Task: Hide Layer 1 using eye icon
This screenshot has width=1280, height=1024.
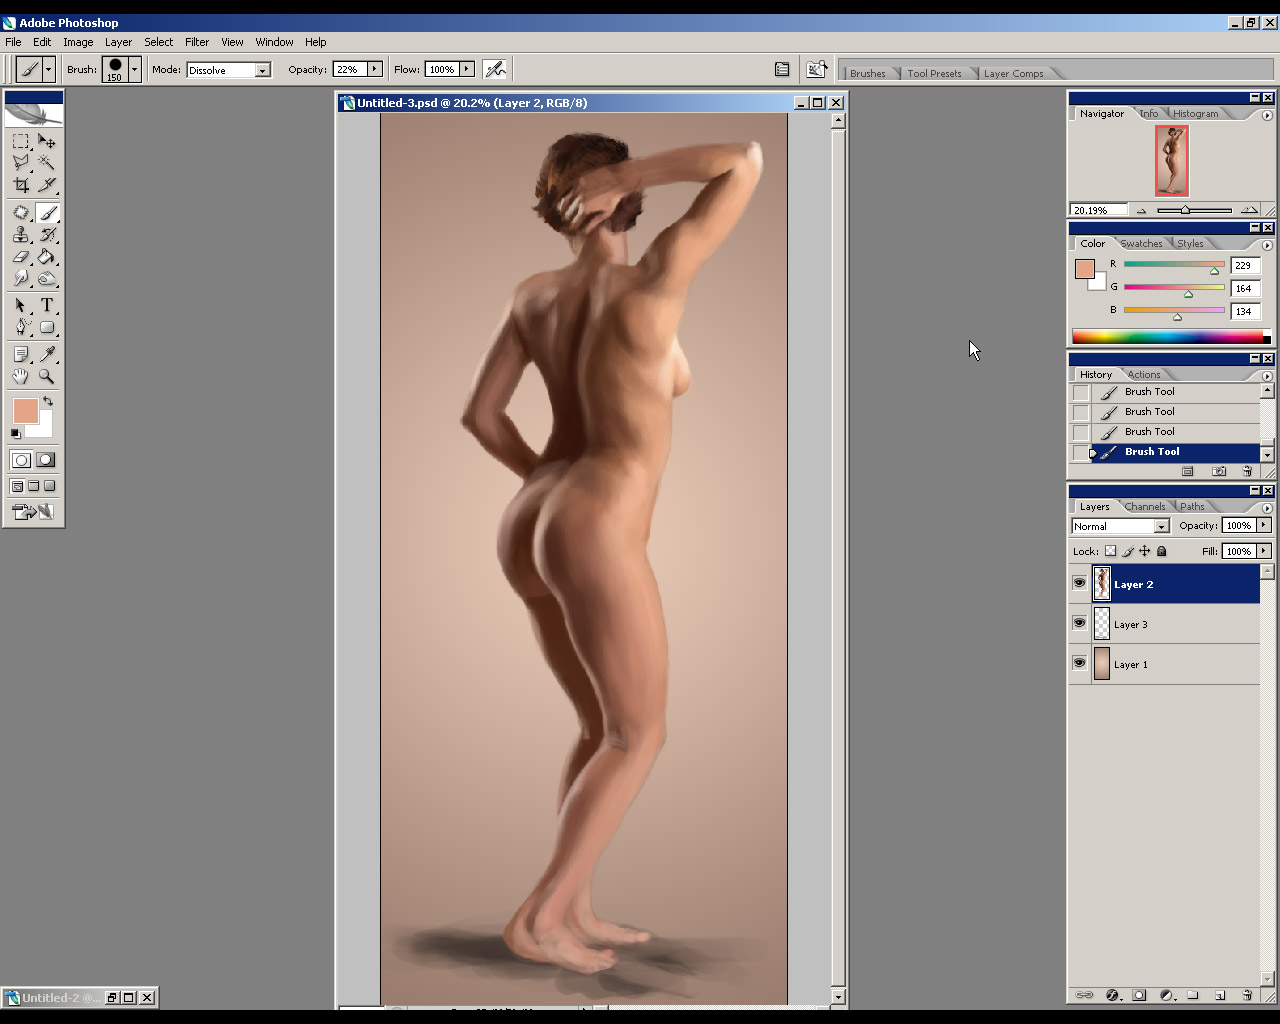Action: [x=1080, y=664]
